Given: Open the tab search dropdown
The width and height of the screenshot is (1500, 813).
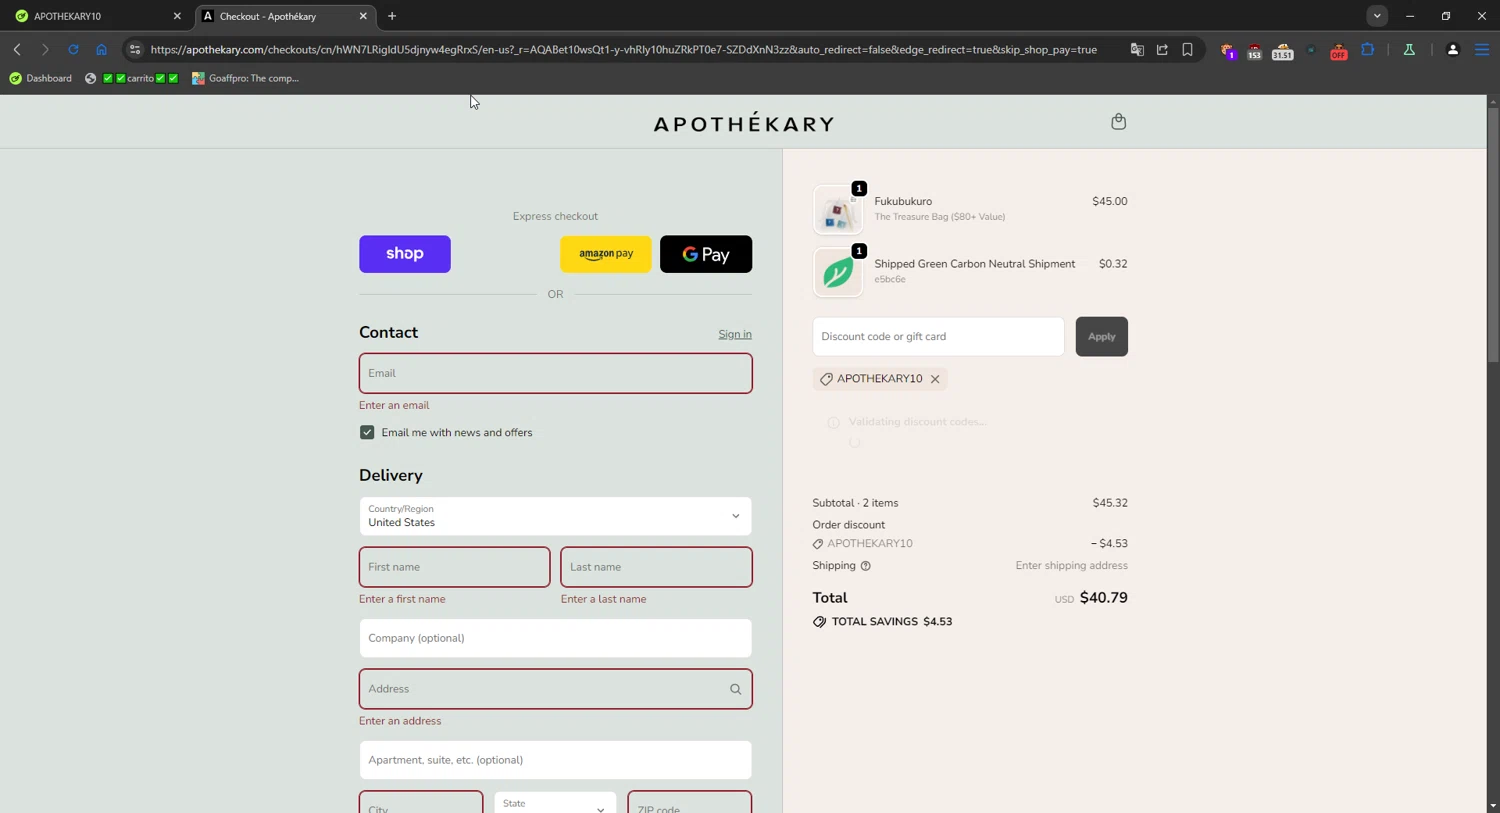Looking at the screenshot, I should pos(1377,16).
